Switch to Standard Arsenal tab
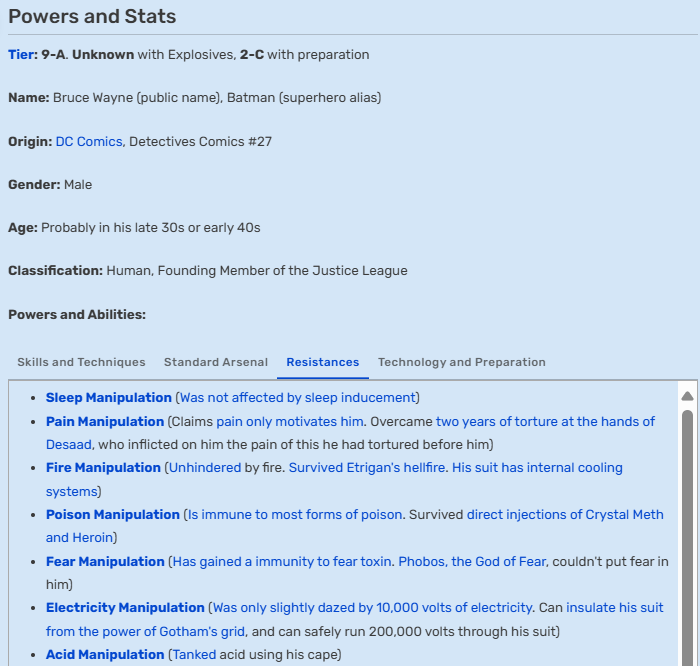The width and height of the screenshot is (700, 666). click(x=216, y=362)
